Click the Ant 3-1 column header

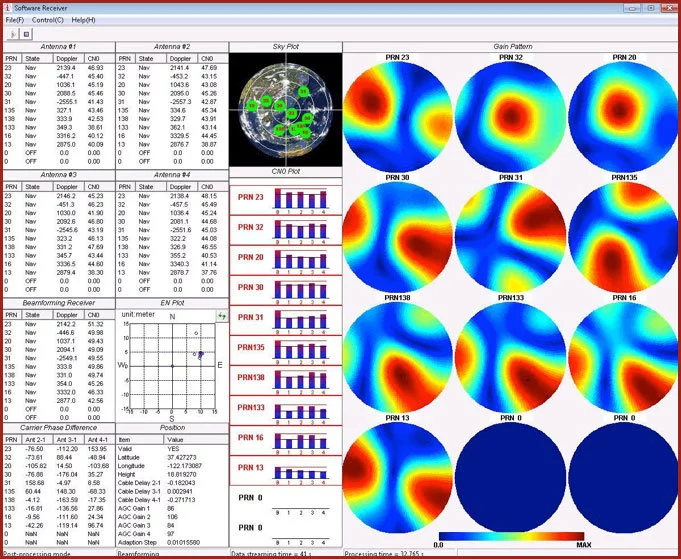(69, 440)
